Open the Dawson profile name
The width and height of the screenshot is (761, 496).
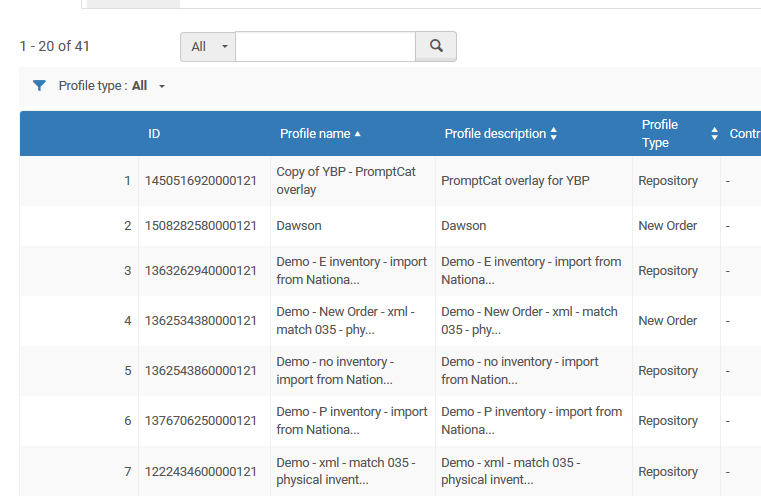coord(299,226)
